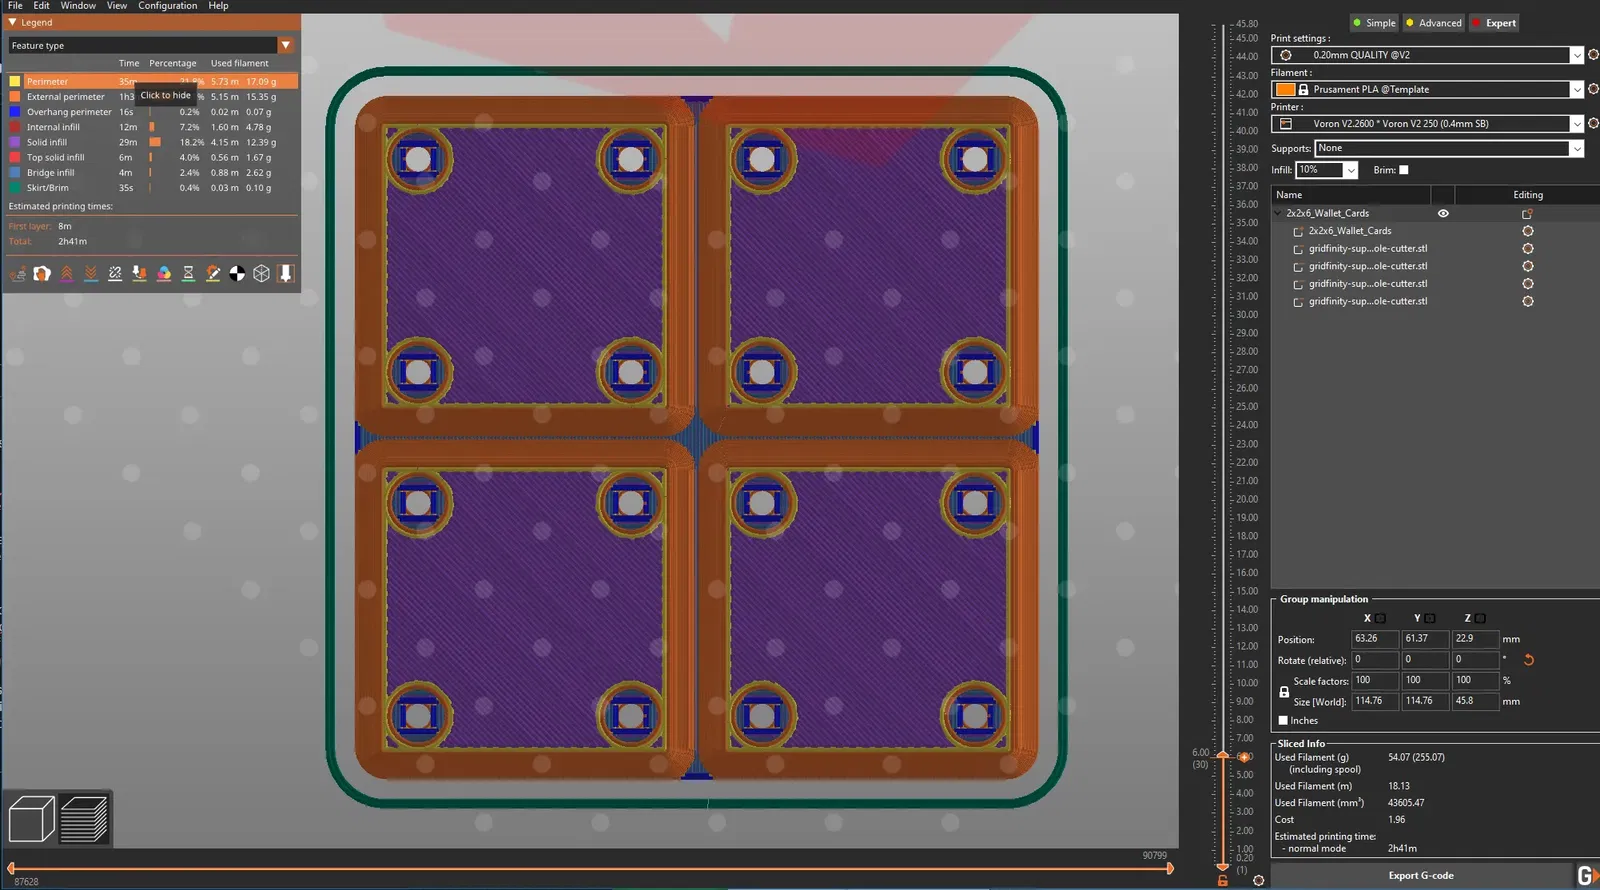Toggle retractions icon with upward chevrons
The width and height of the screenshot is (1600, 890).
click(x=67, y=274)
